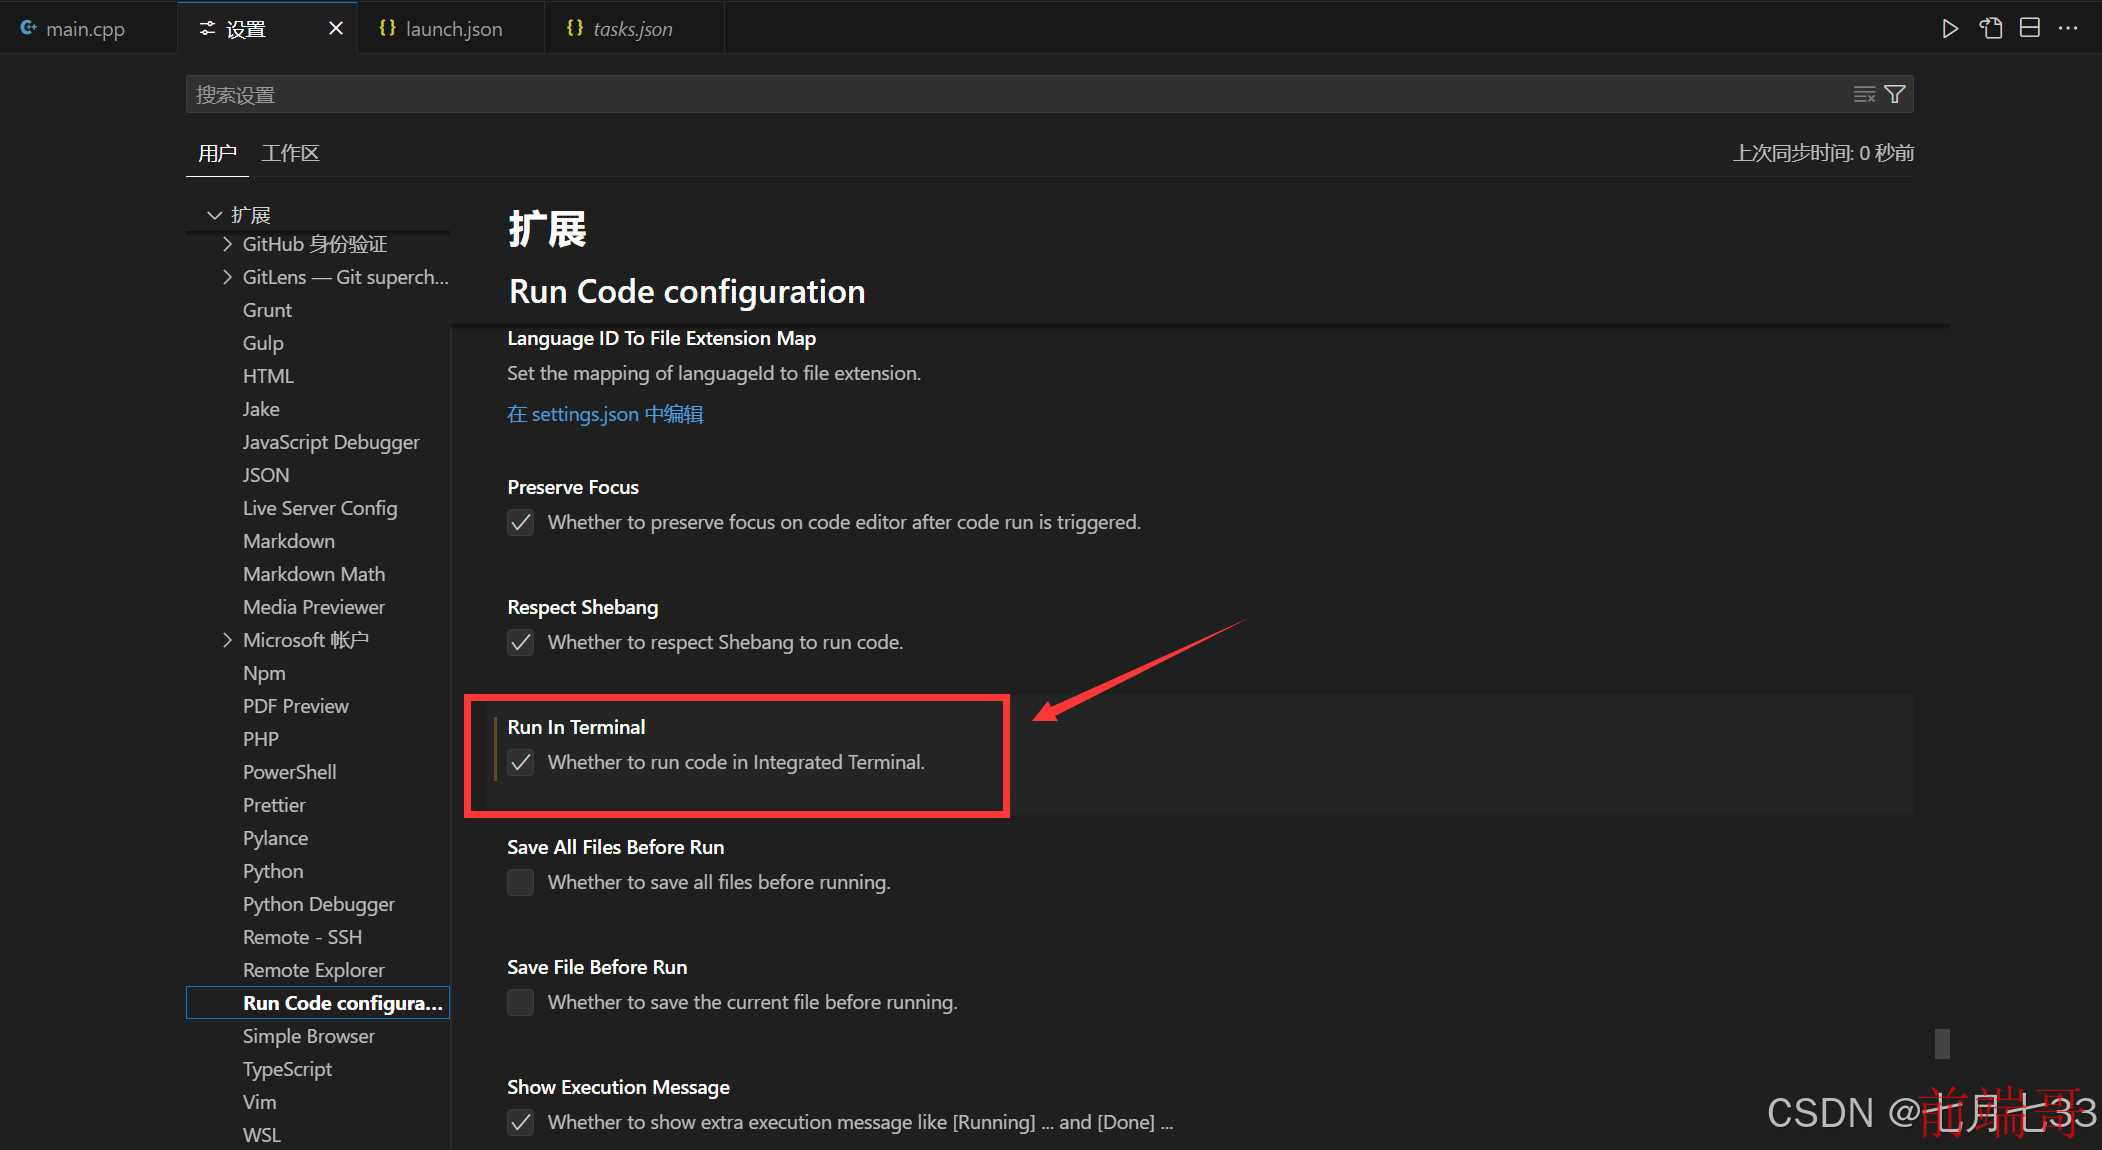This screenshot has height=1150, width=2102.
Task: Open PDF Preview settings
Action: tap(318, 706)
